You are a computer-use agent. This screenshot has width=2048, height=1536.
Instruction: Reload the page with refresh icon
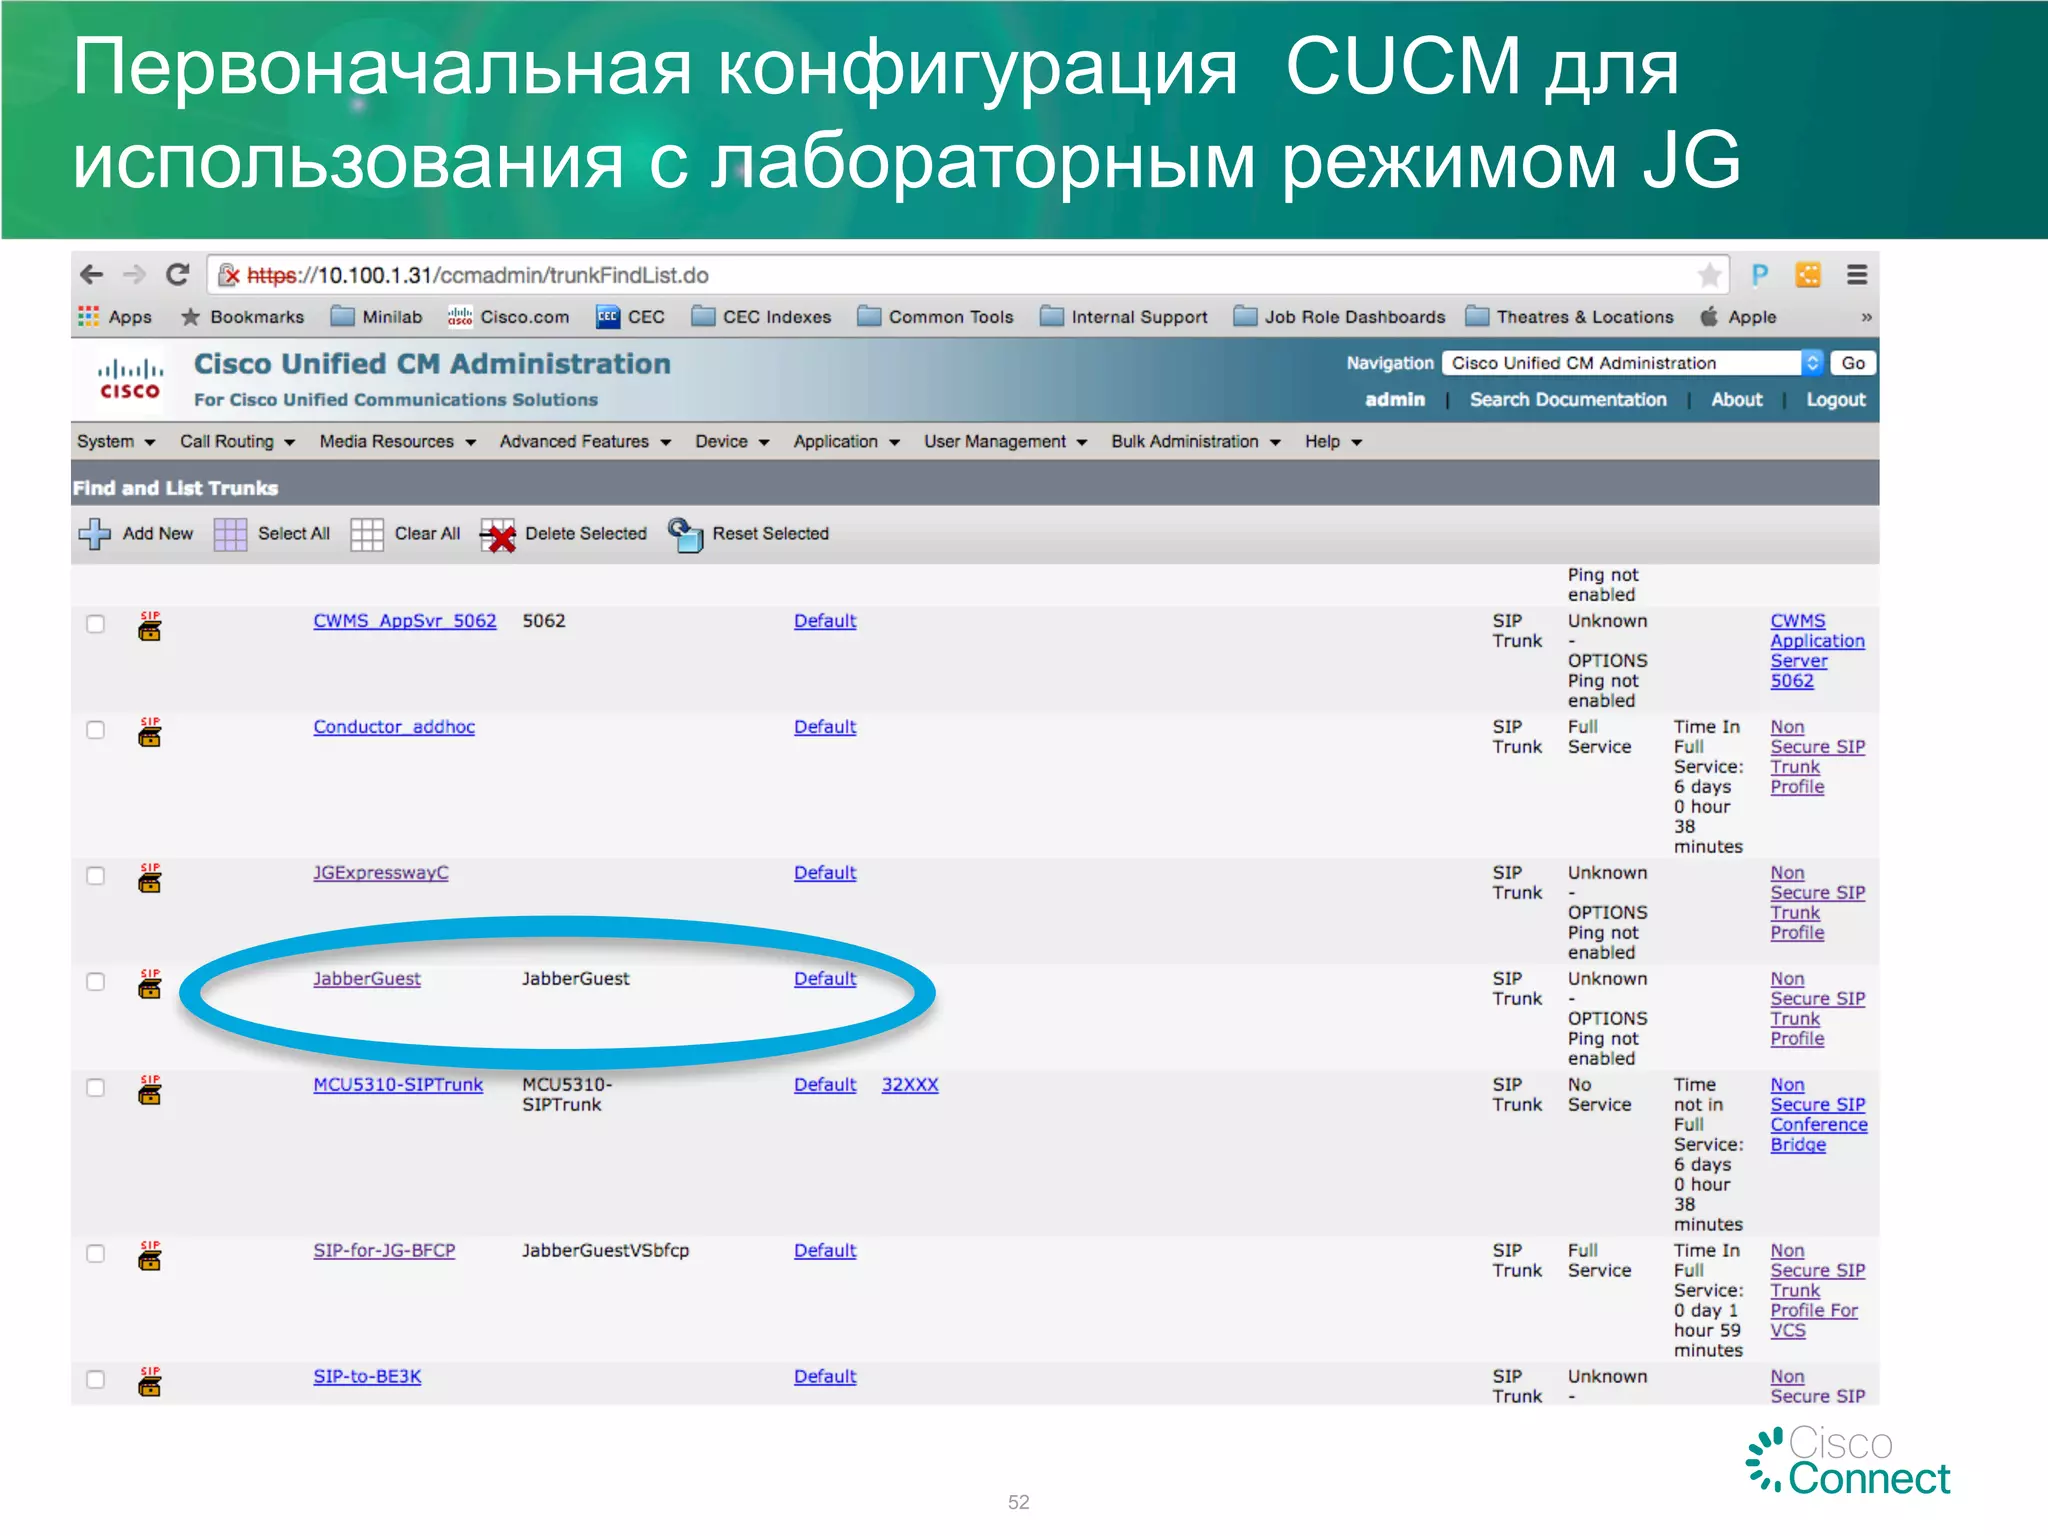coord(178,275)
